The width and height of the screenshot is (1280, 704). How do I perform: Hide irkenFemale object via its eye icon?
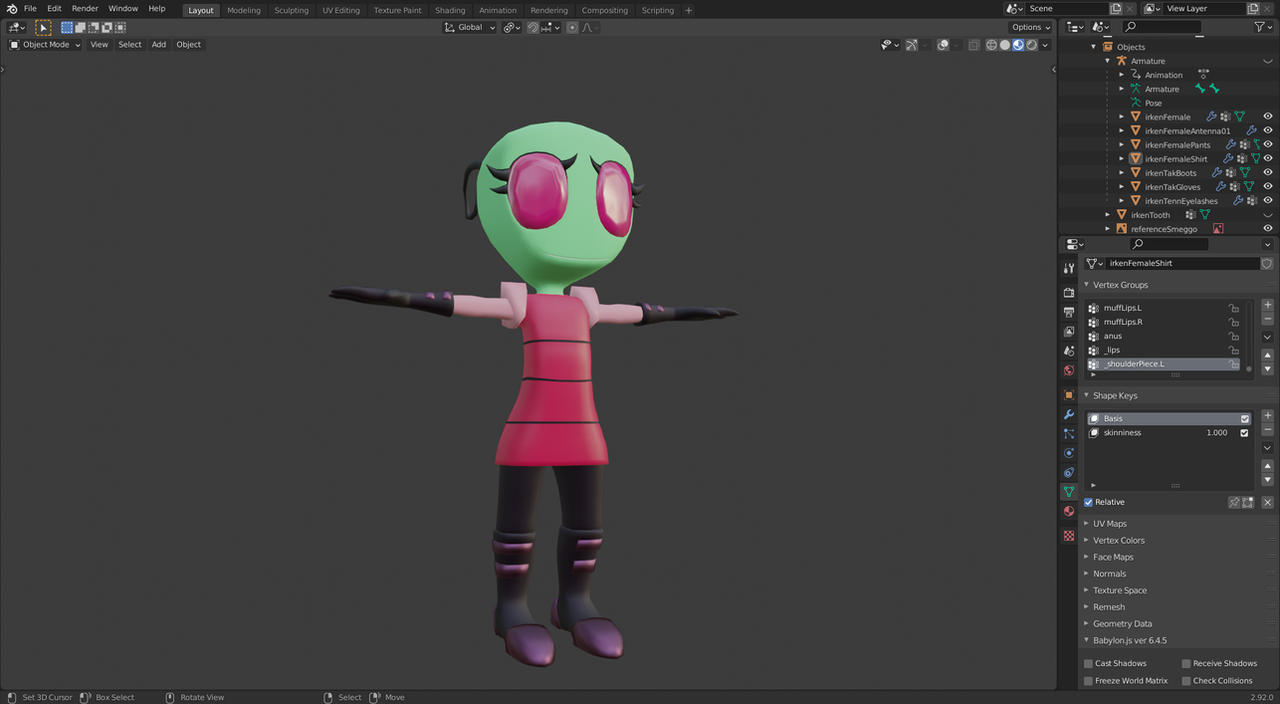click(1268, 117)
